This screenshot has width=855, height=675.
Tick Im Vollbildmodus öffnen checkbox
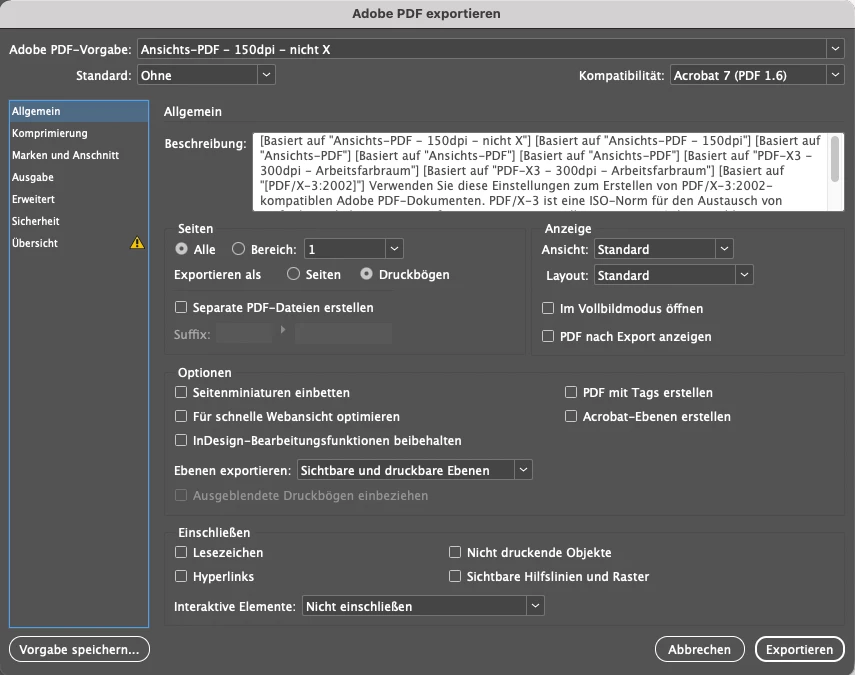(x=548, y=308)
